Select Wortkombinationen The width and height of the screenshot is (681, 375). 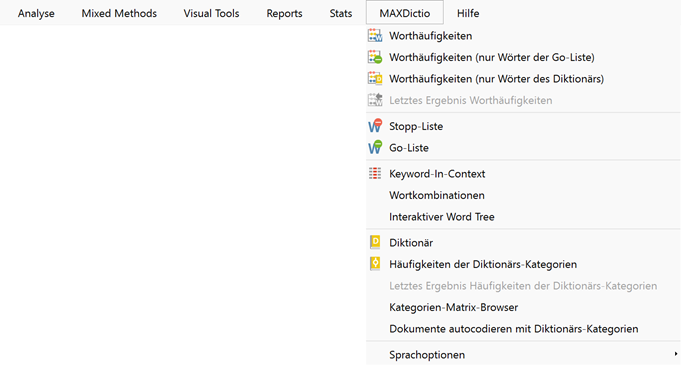coord(436,195)
